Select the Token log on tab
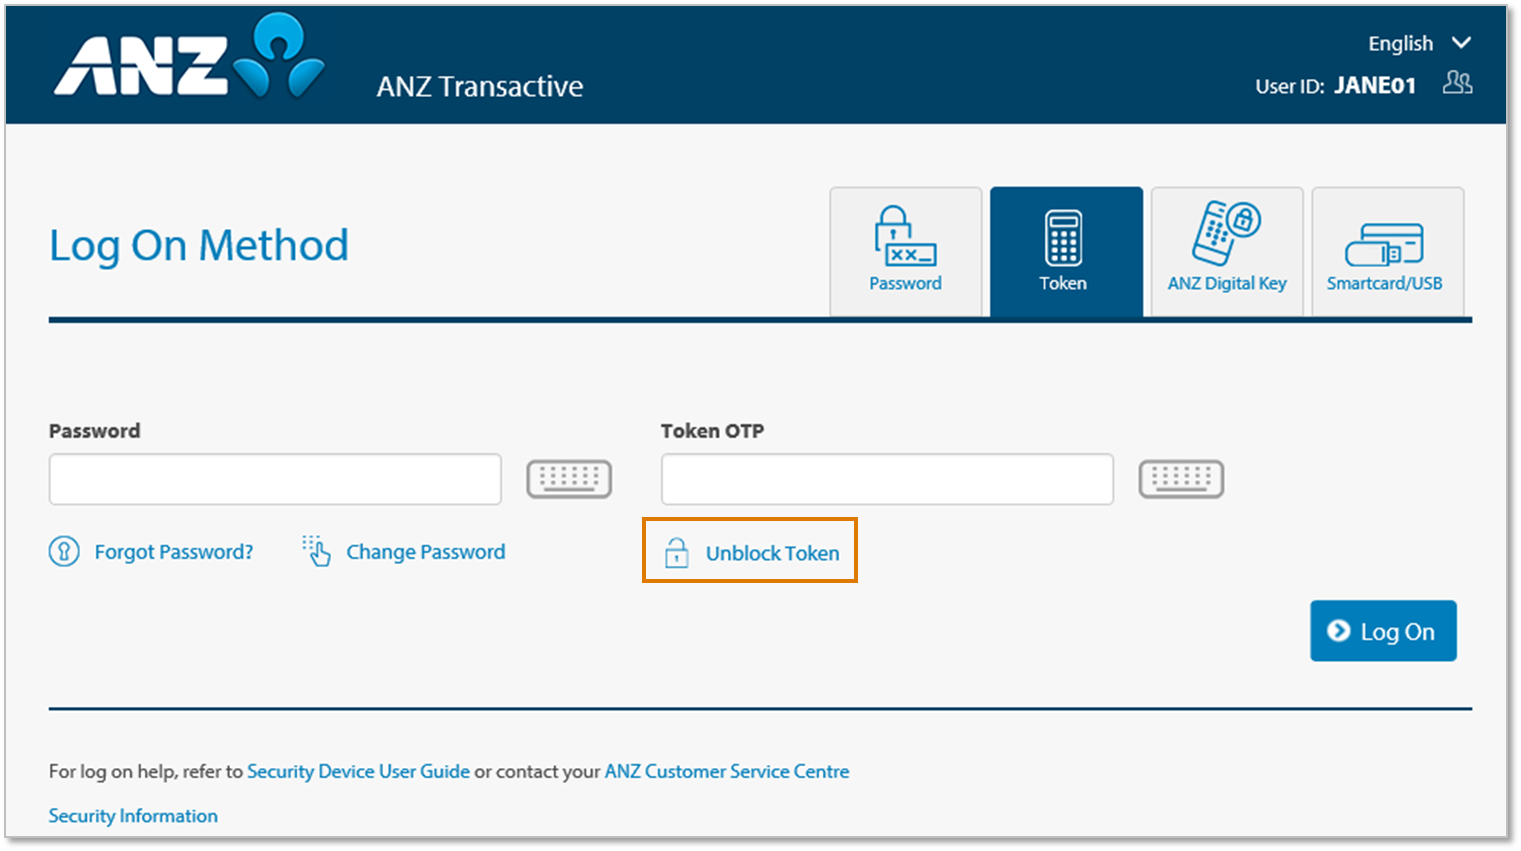 (1066, 251)
